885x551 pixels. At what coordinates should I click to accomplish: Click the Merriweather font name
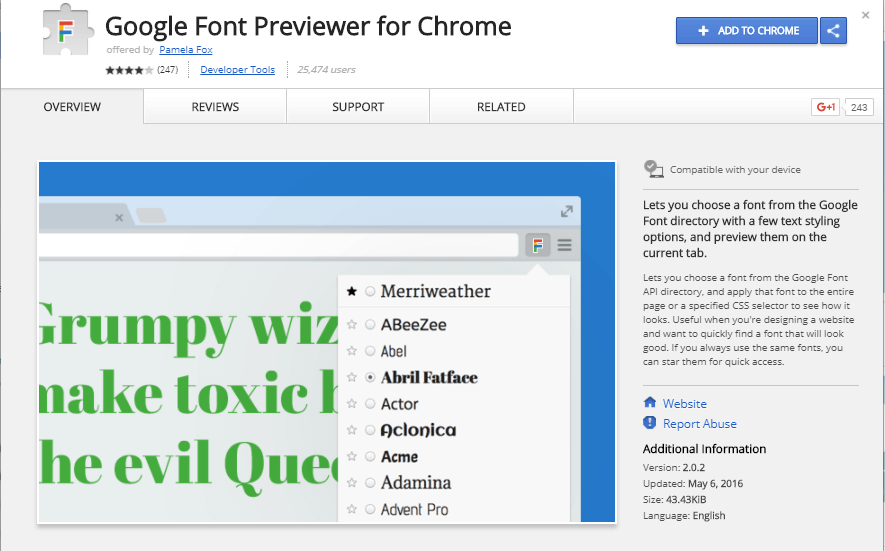point(436,291)
